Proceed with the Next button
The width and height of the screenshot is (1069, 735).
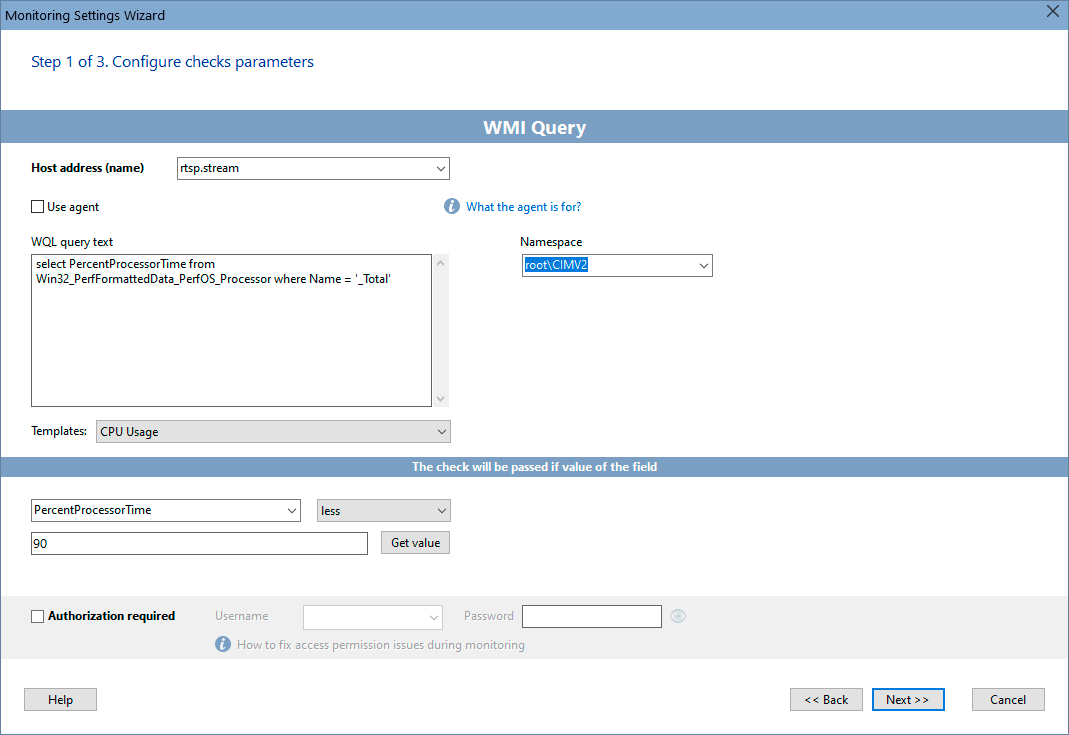907,699
